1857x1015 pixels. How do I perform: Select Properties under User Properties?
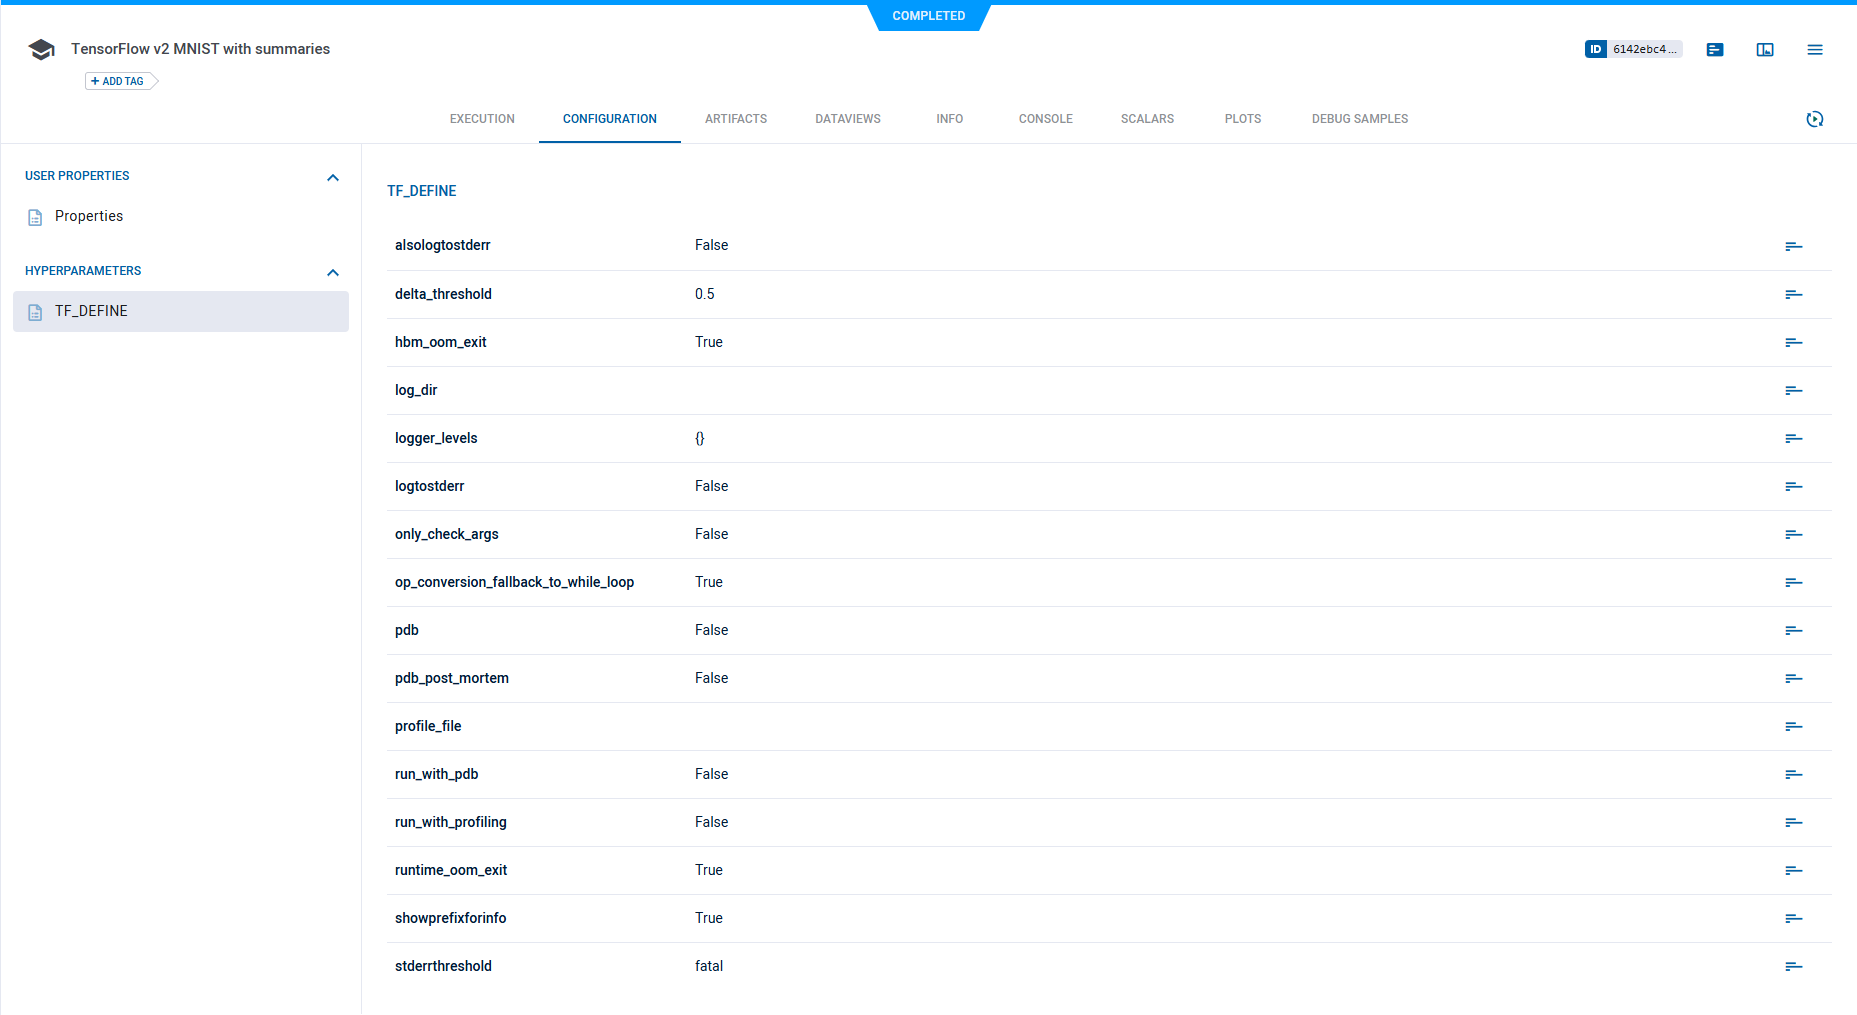point(89,216)
